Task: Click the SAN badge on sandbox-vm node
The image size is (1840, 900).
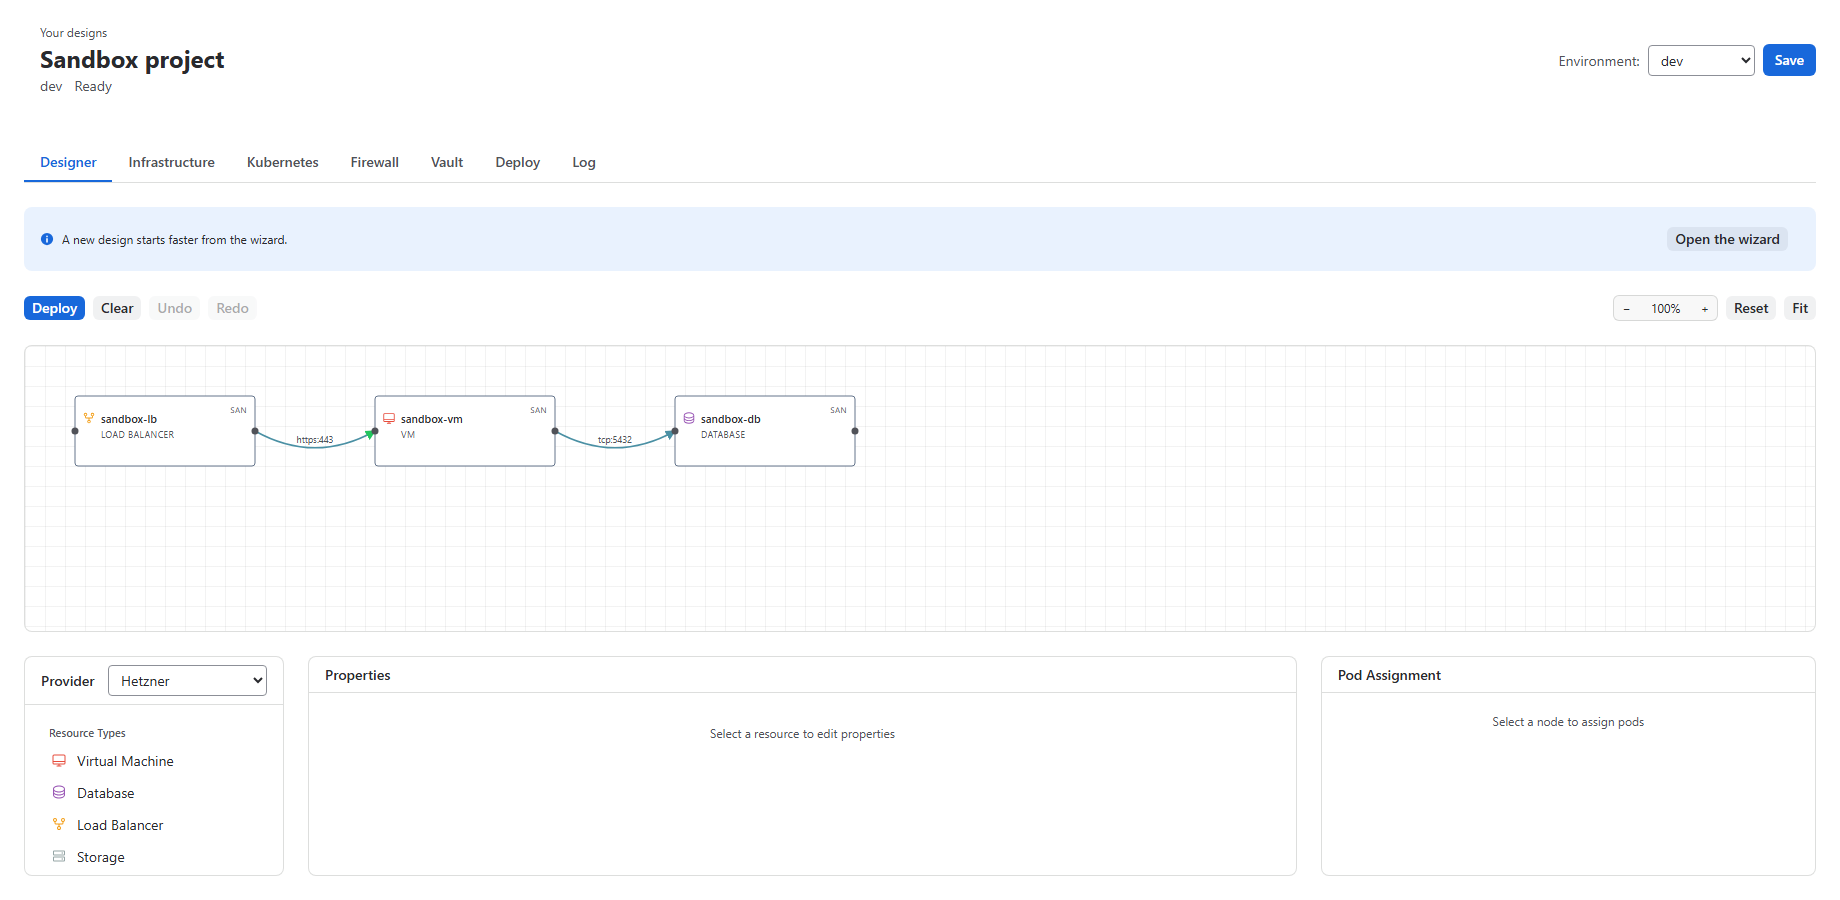Action: tap(538, 410)
